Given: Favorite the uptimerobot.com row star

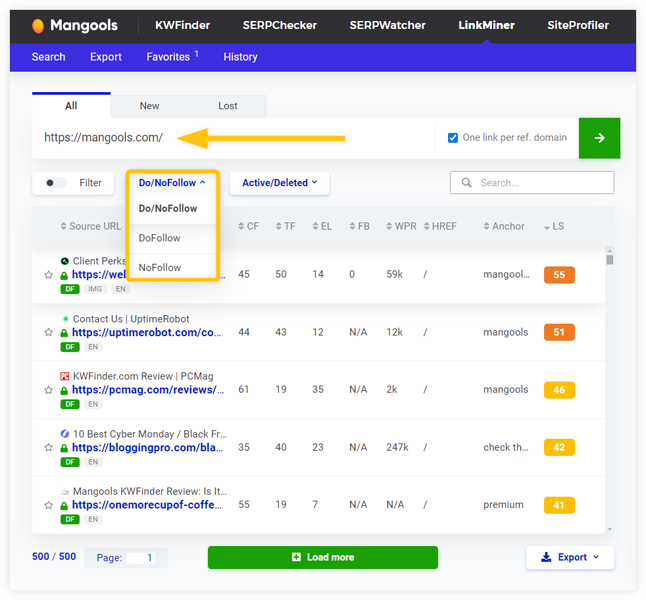Looking at the screenshot, I should click(x=49, y=332).
